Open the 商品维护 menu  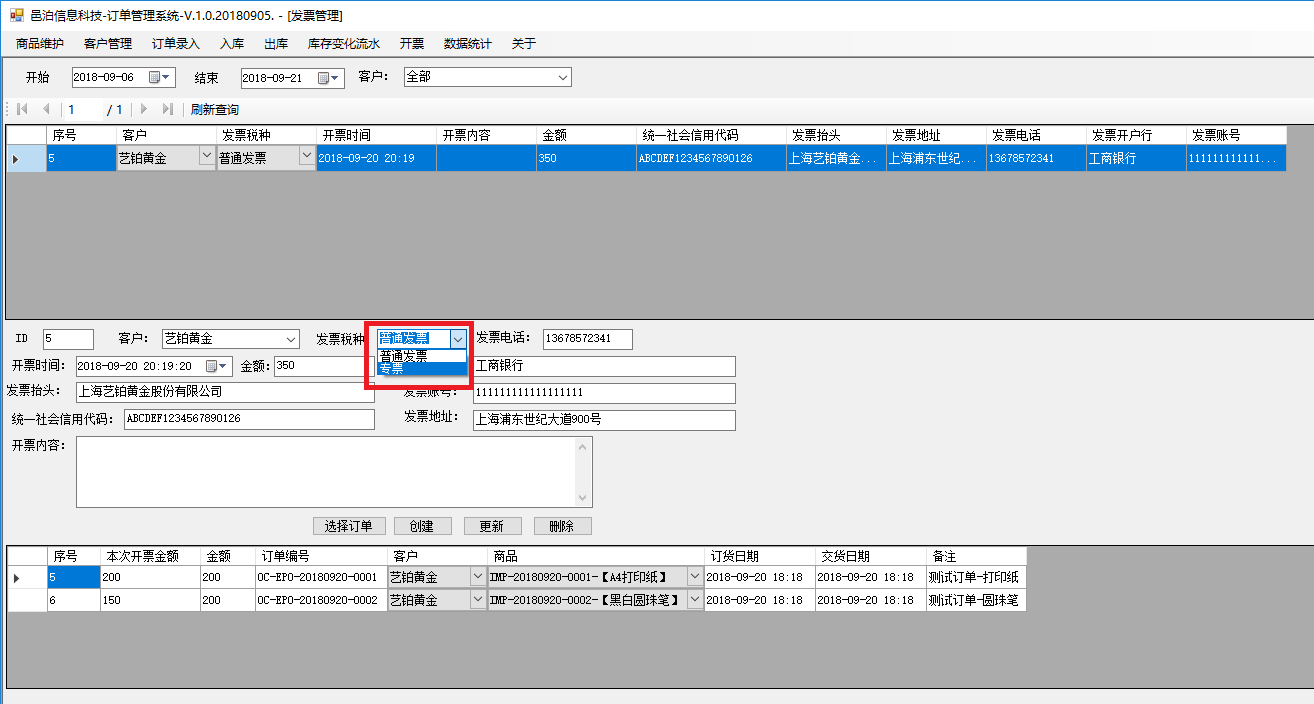[40, 43]
